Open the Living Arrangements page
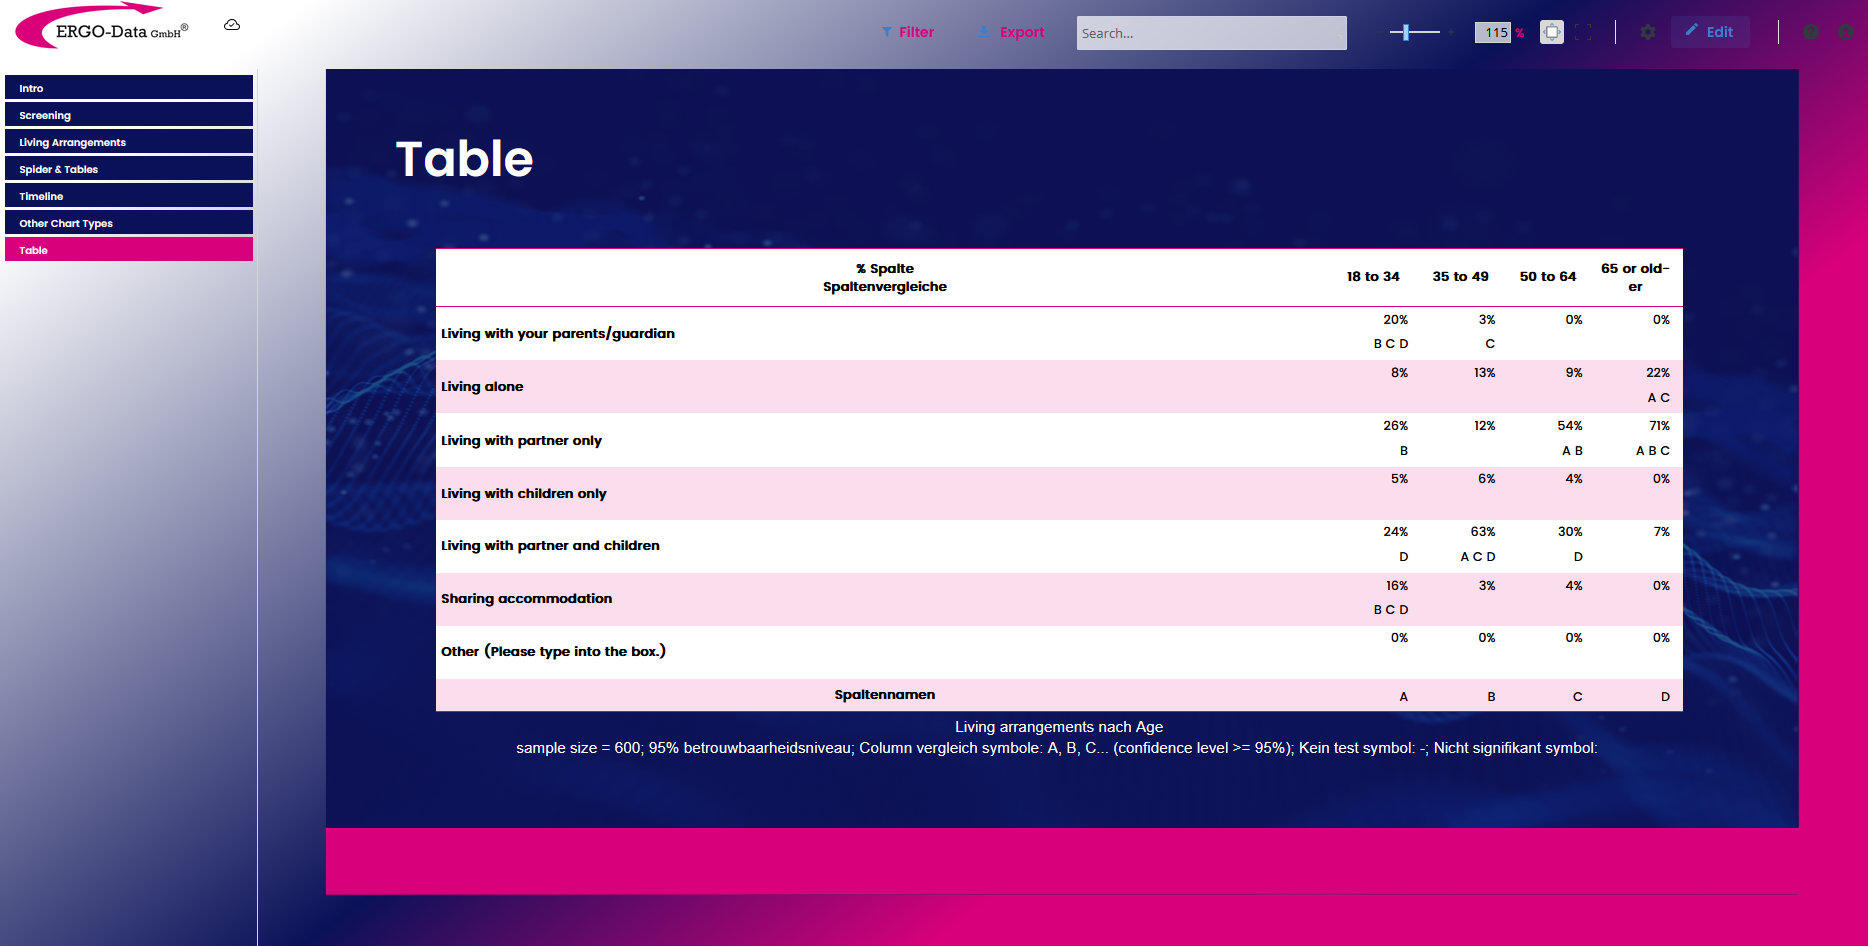 129,142
